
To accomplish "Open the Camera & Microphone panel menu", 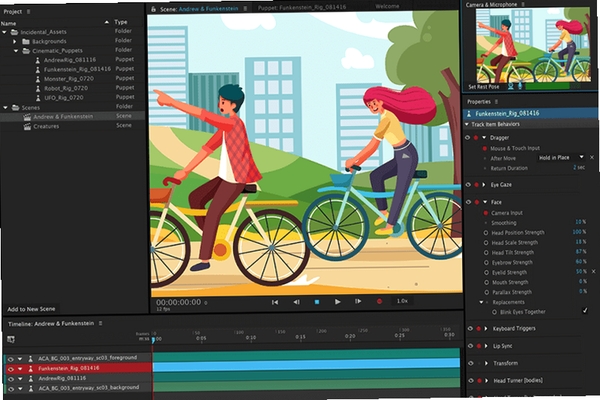I will (523, 4).
